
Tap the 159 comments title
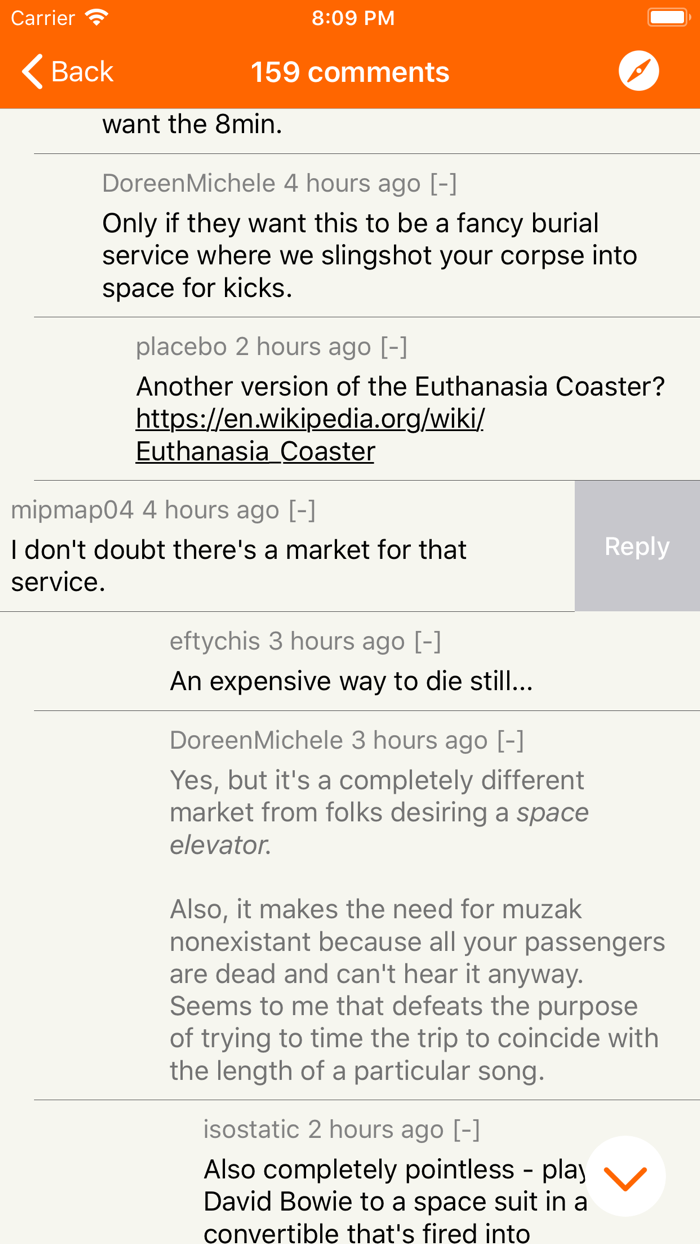[x=350, y=71]
